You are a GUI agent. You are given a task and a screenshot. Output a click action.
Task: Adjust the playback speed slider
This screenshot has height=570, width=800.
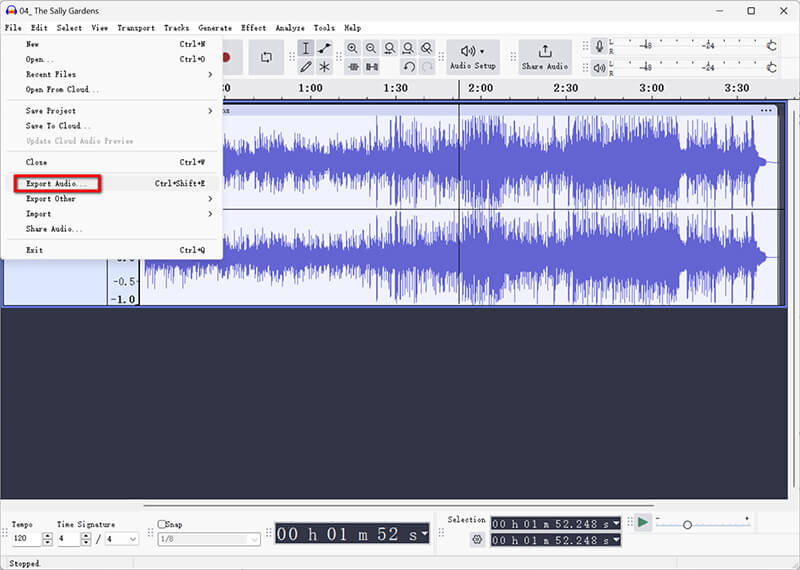pos(687,525)
